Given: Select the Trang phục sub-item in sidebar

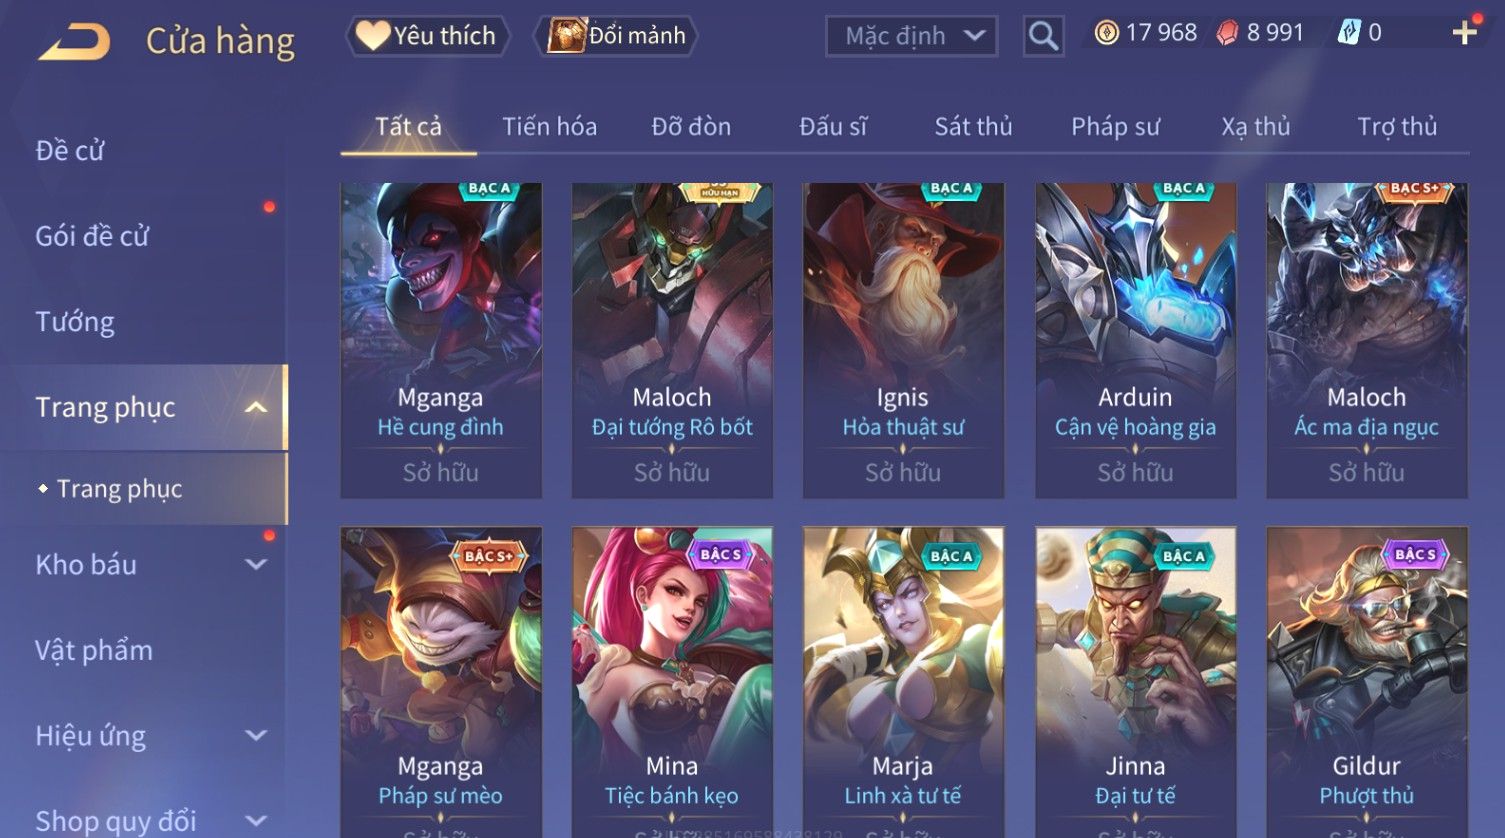Looking at the screenshot, I should [119, 489].
